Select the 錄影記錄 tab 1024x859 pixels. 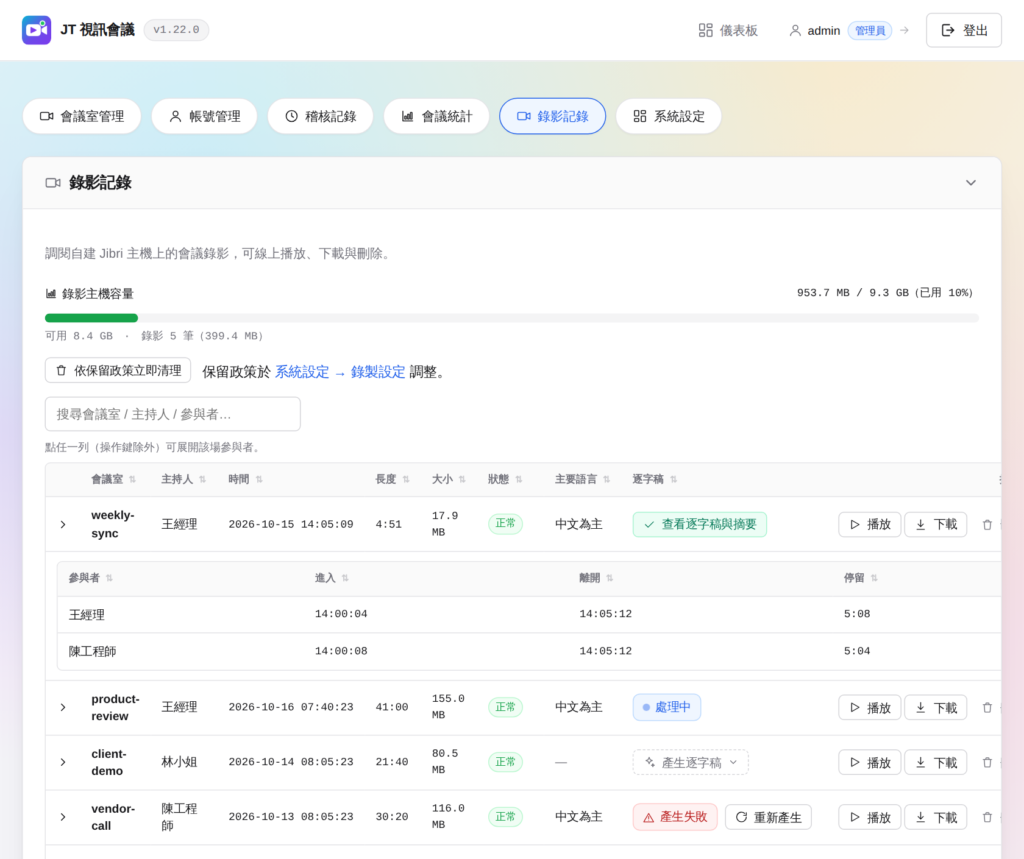point(552,116)
